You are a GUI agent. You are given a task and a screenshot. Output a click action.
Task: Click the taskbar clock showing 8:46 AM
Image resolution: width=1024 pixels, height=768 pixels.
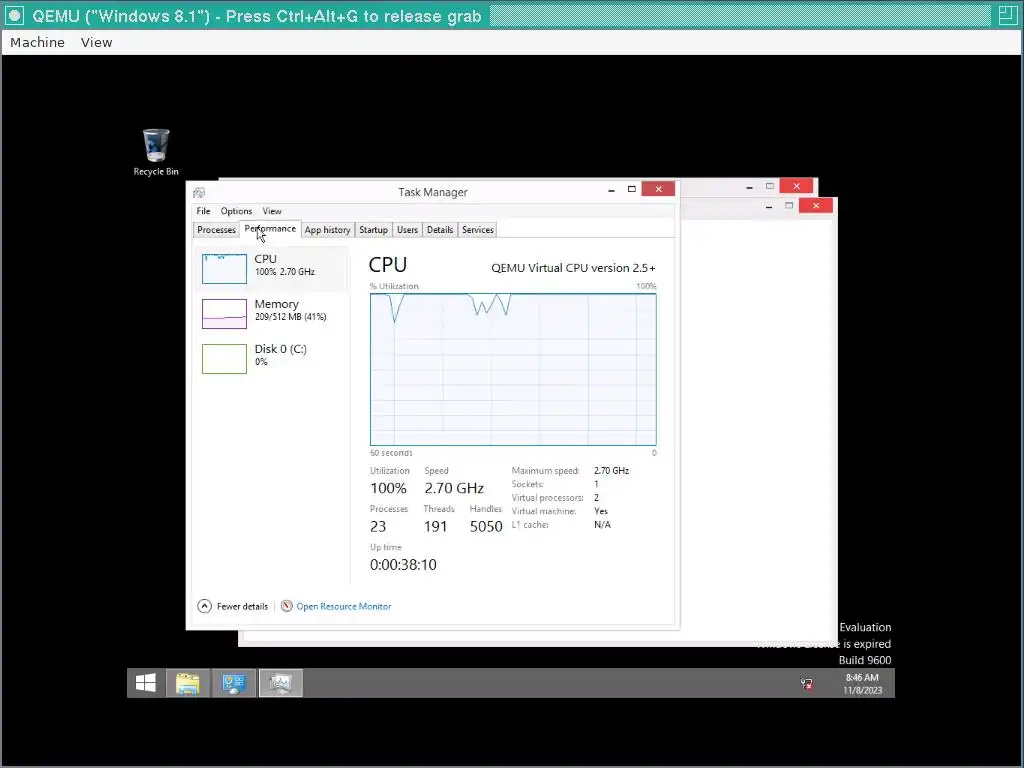click(x=862, y=678)
